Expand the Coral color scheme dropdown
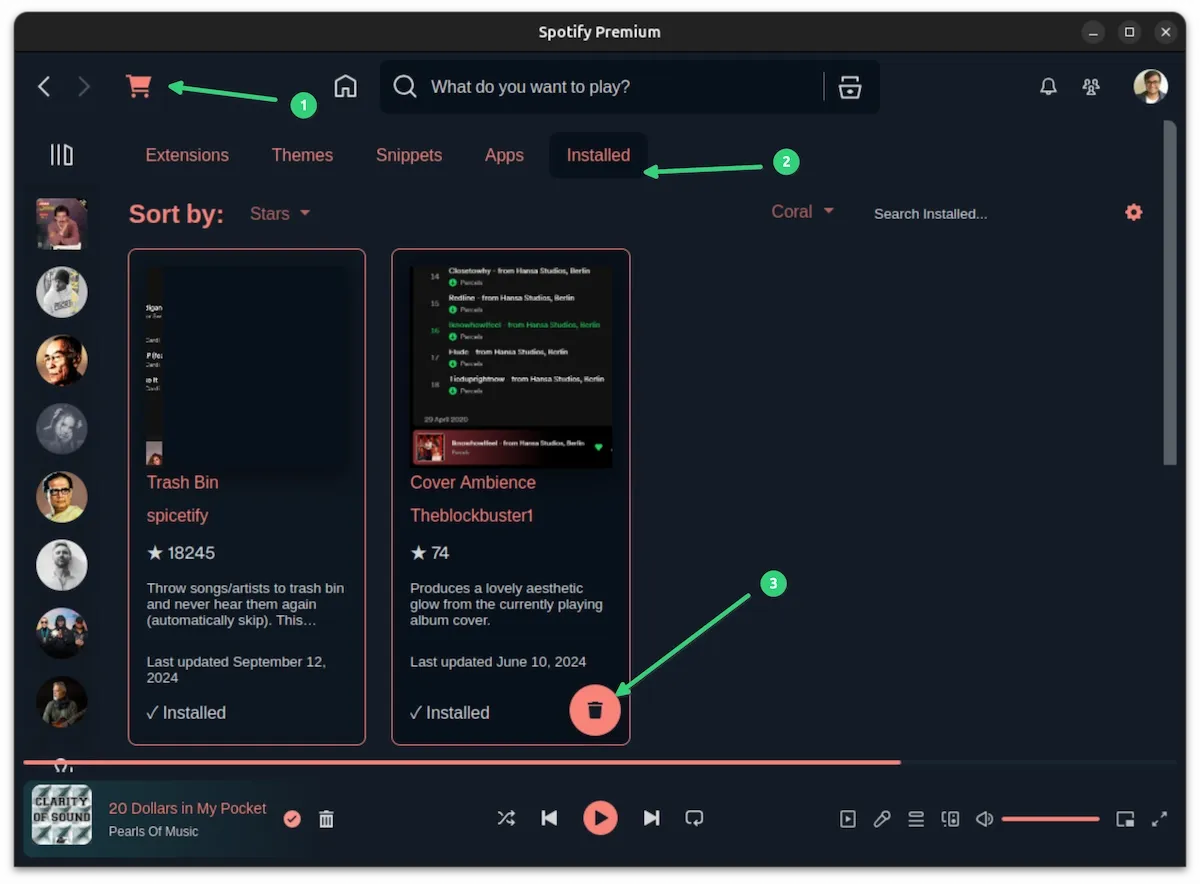1200x884 pixels. coord(802,212)
